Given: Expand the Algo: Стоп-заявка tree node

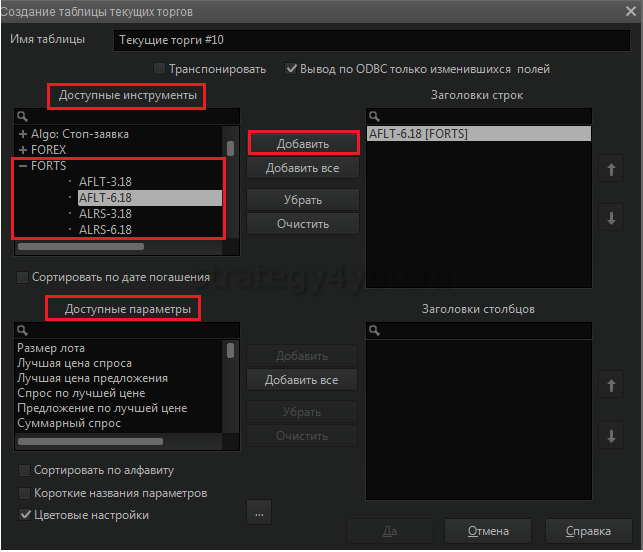Looking at the screenshot, I should click(23, 134).
